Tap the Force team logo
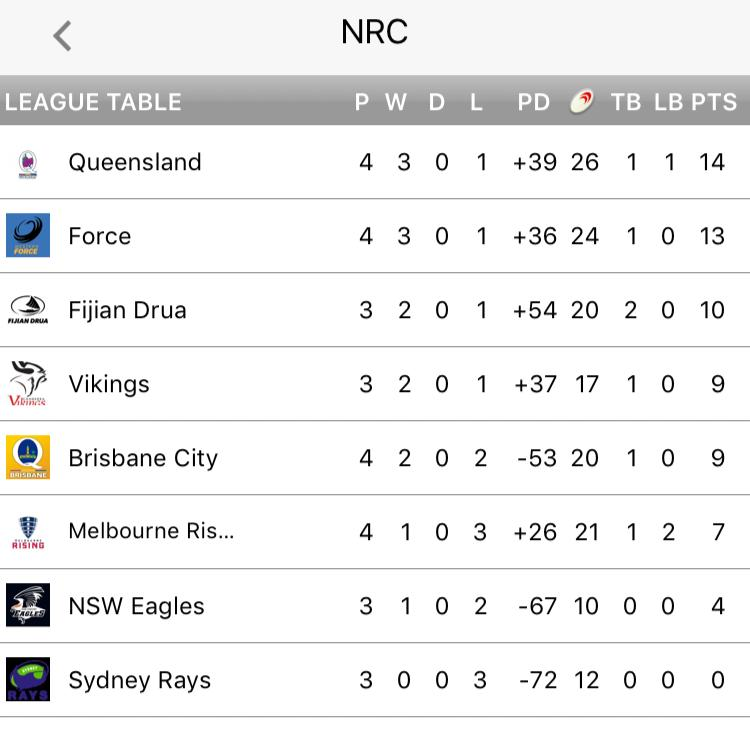Screen dimensions: 750x747 point(28,236)
